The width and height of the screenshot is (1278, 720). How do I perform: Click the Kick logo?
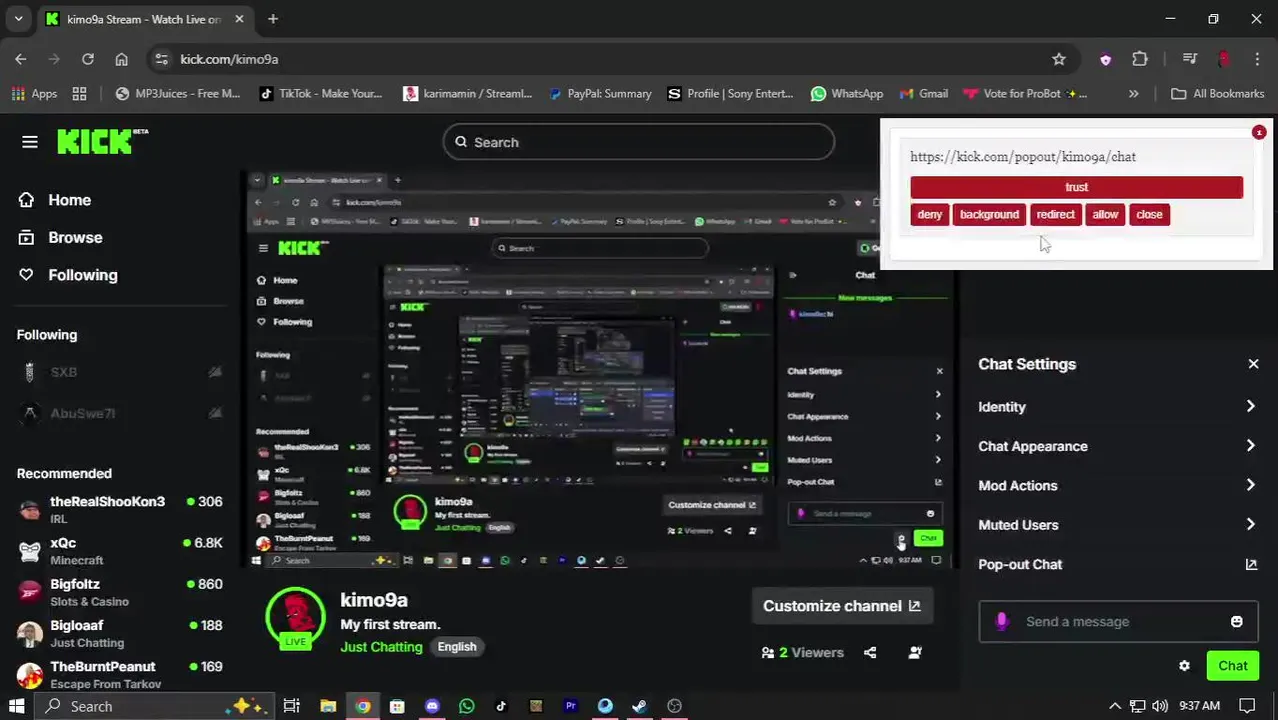[x=102, y=142]
